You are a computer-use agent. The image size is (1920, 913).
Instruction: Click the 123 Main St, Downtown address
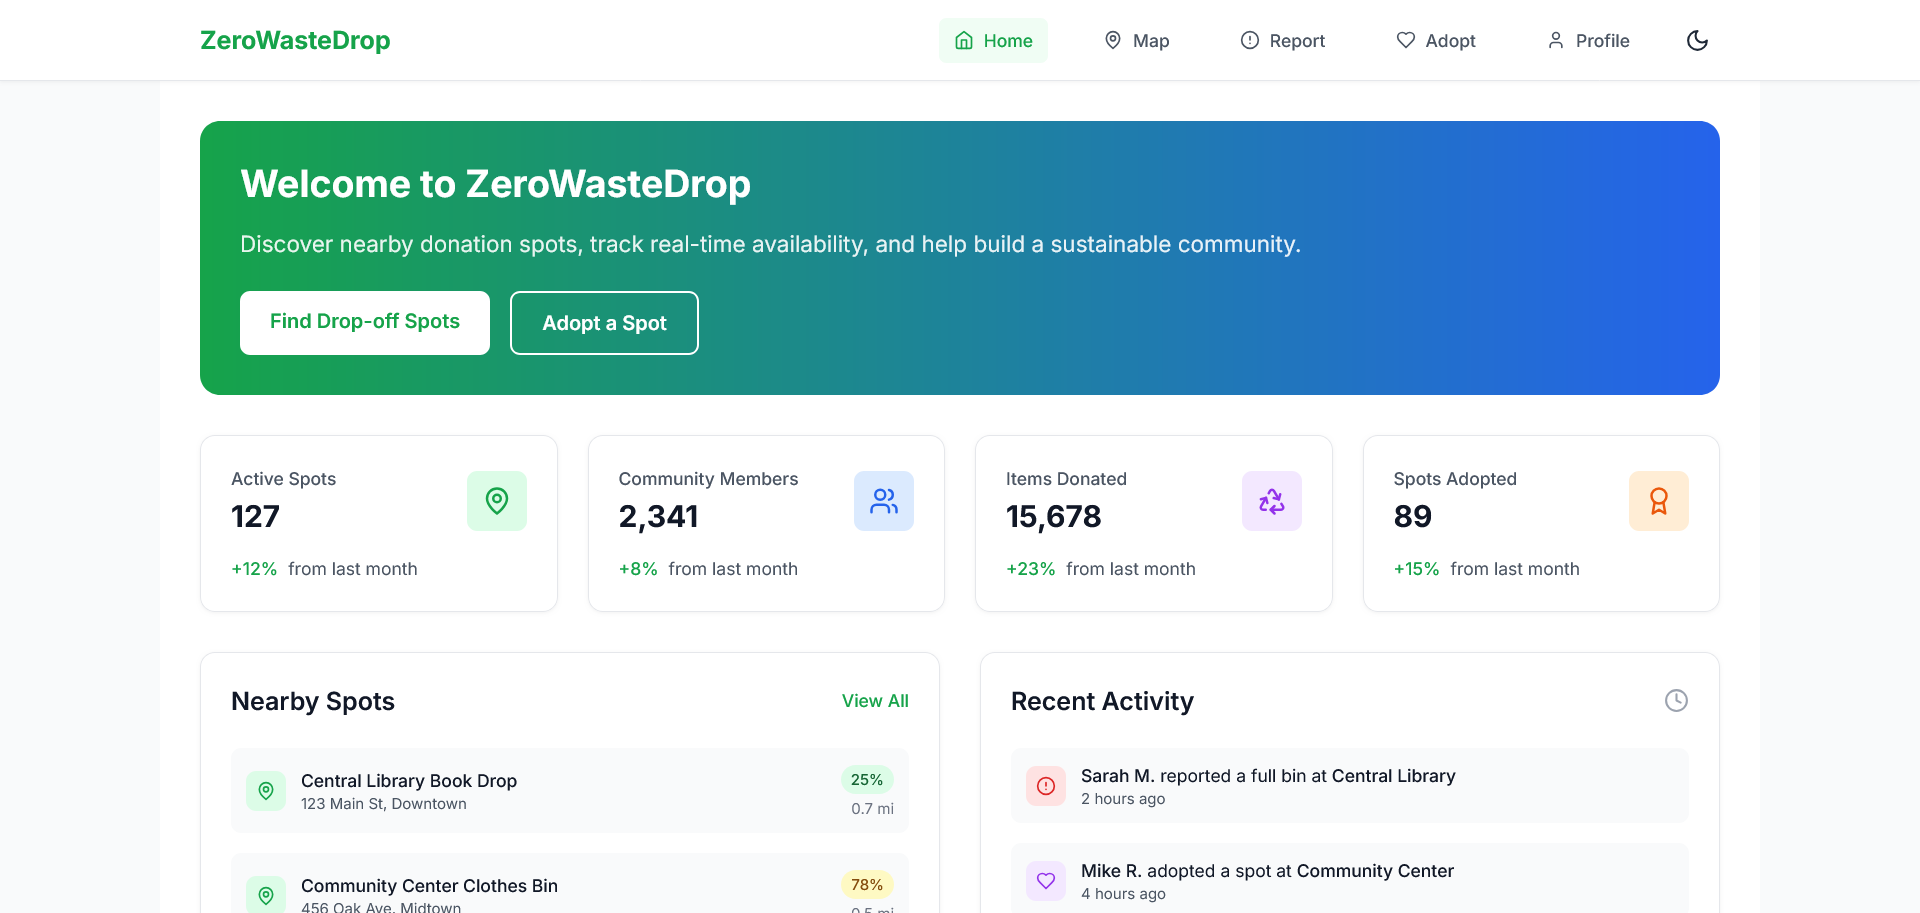pos(384,804)
